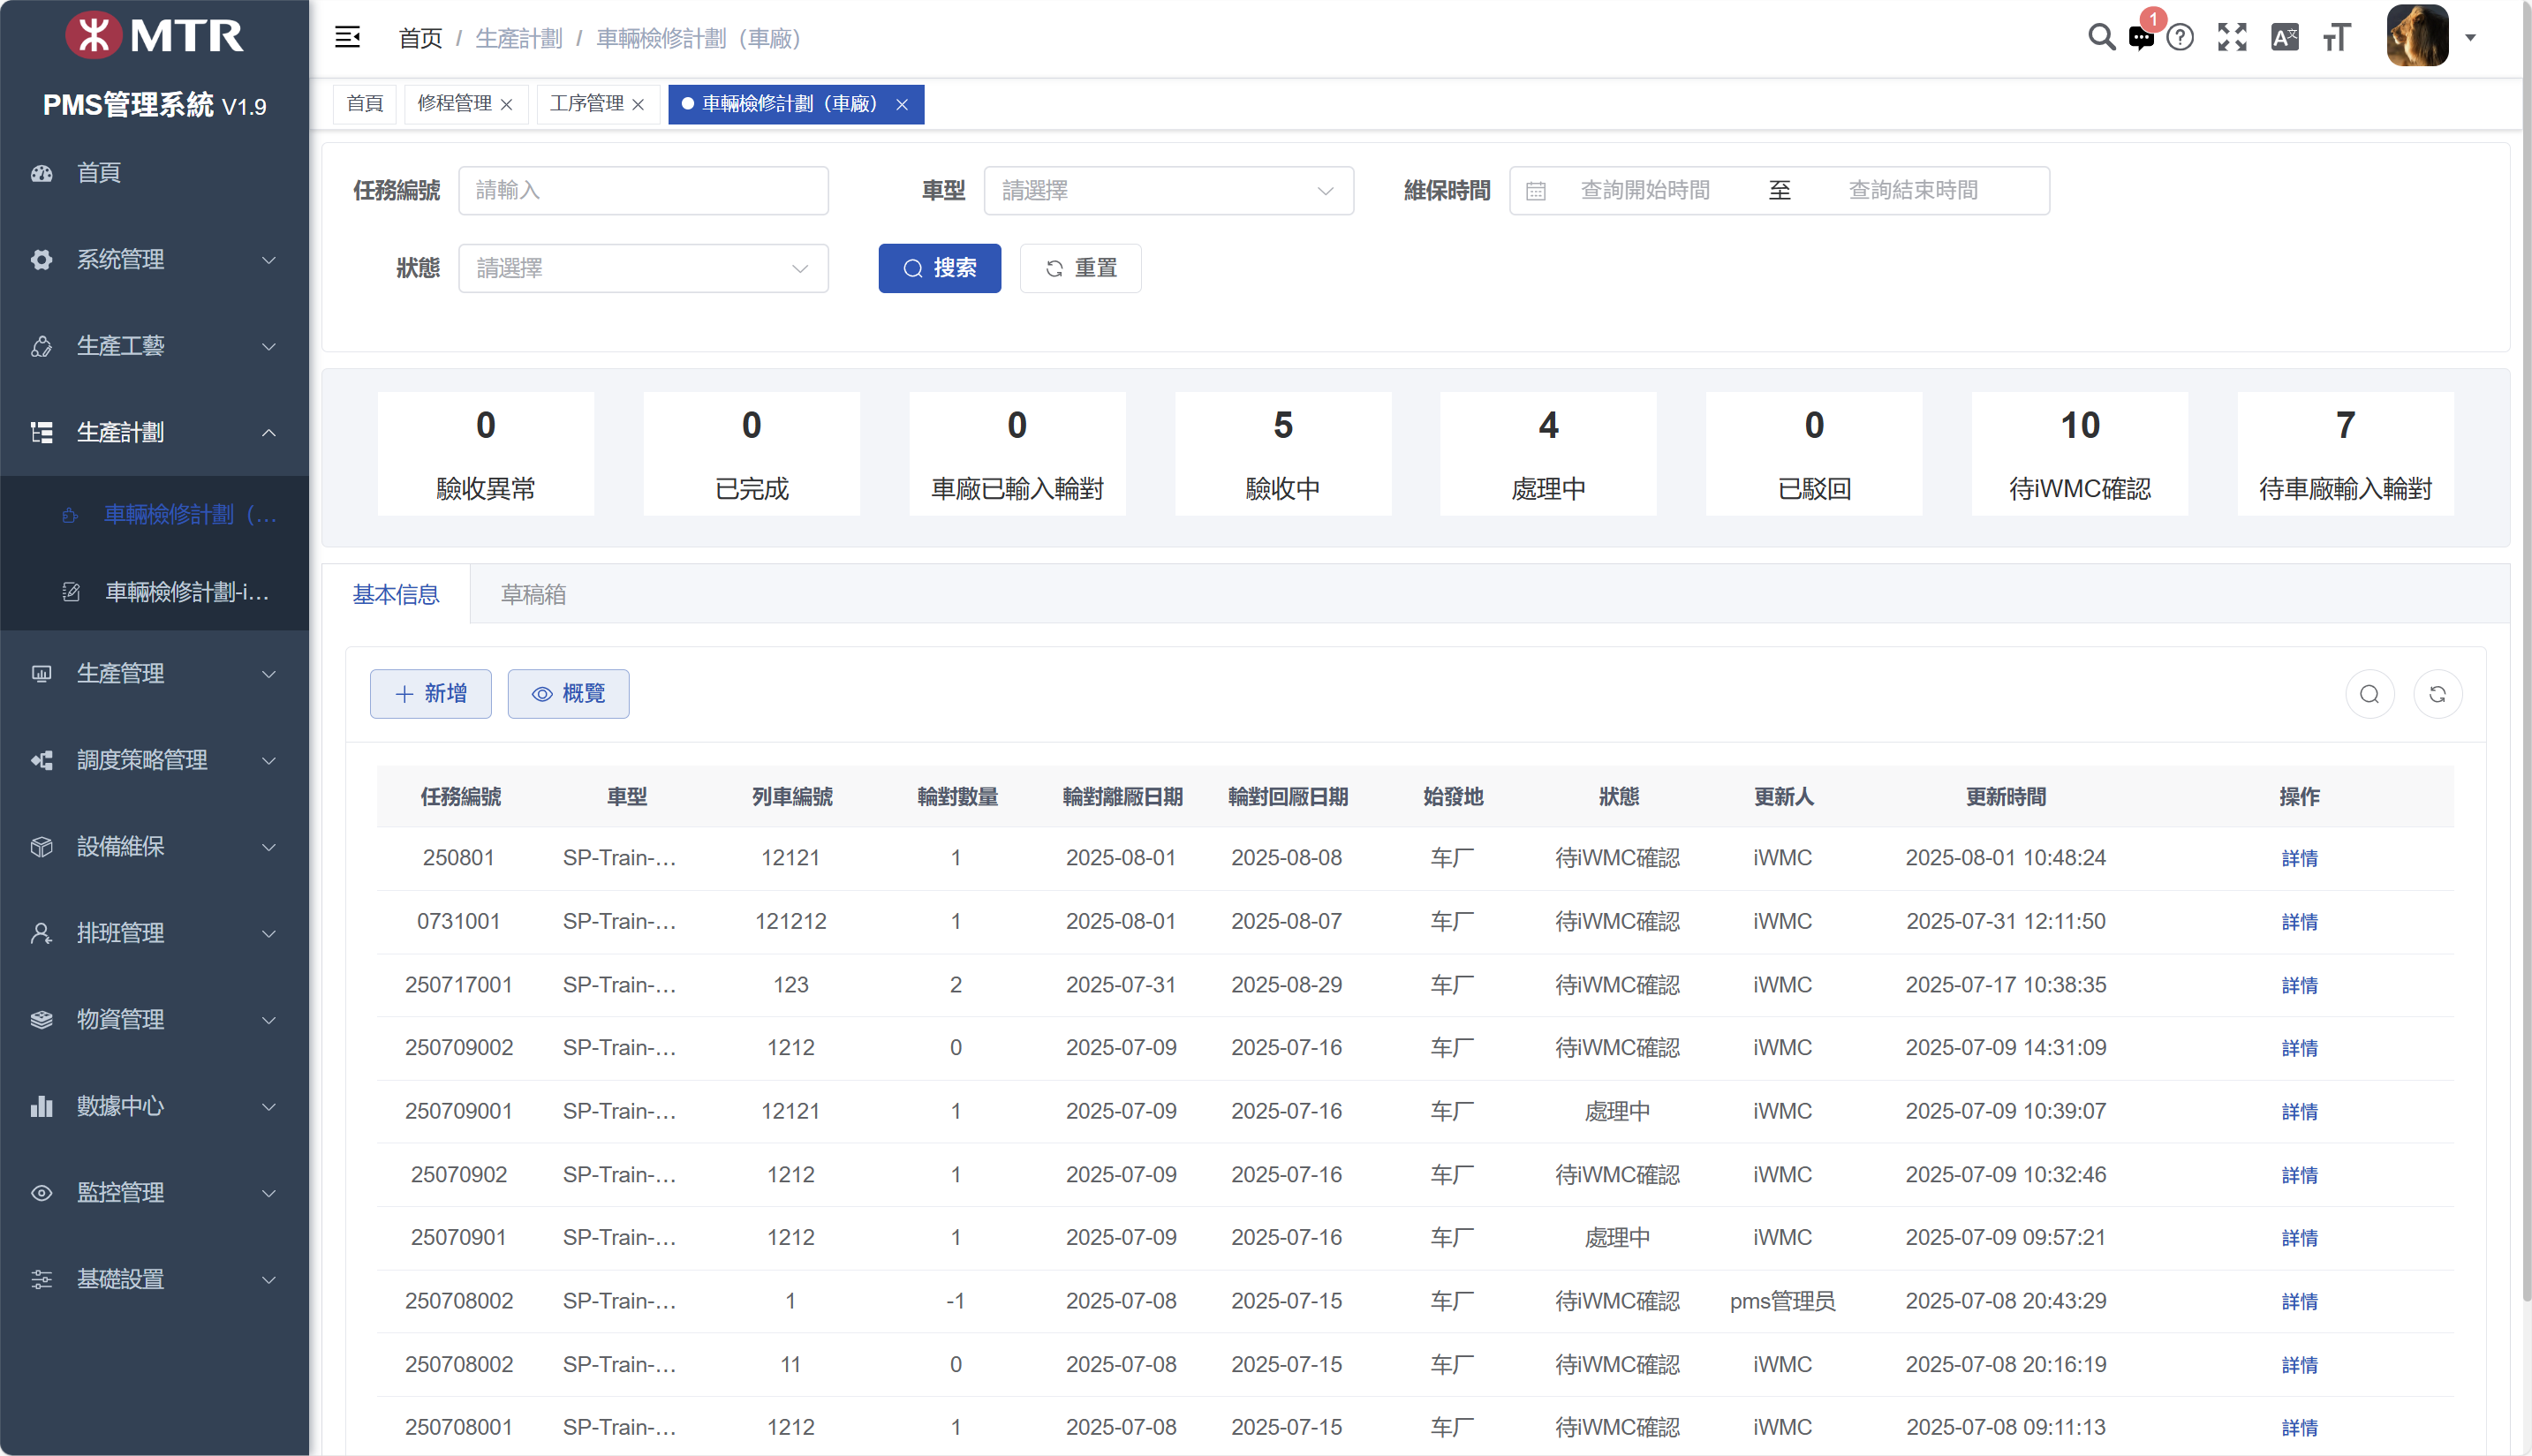Image resolution: width=2532 pixels, height=1456 pixels.
Task: Open the font size adjustment icon
Action: [x=2336, y=38]
